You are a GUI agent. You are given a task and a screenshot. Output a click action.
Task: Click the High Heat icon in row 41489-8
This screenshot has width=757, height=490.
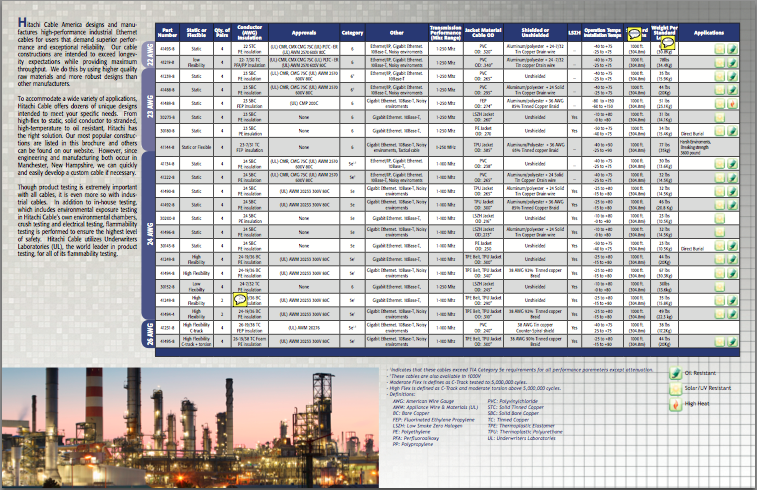pos(733,102)
